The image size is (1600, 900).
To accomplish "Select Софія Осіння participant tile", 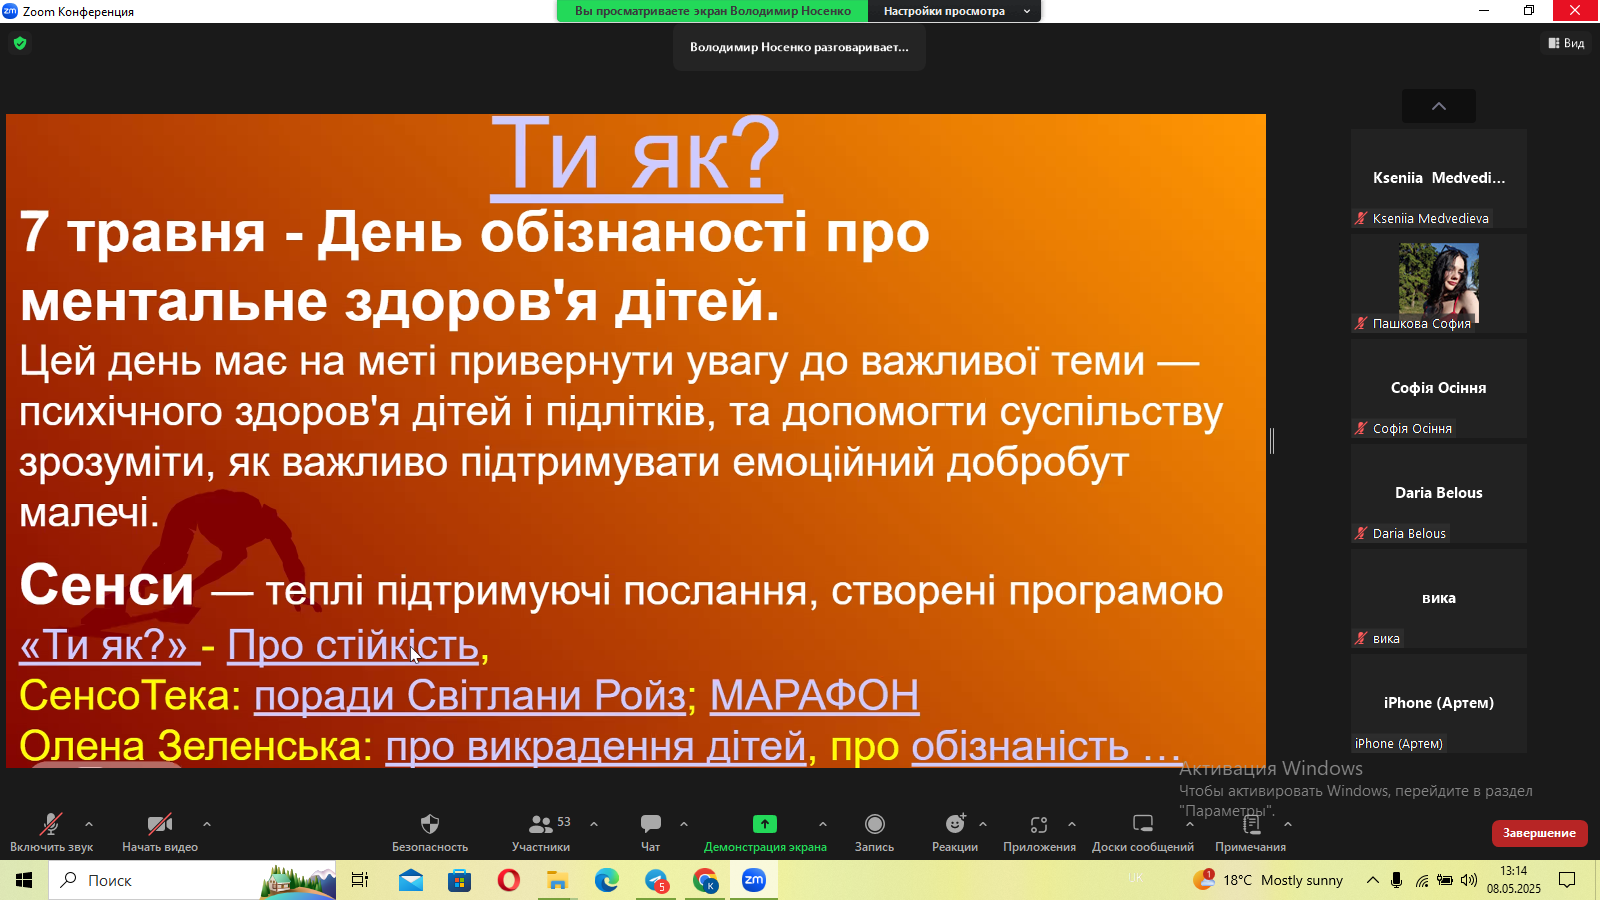I will coord(1439,388).
